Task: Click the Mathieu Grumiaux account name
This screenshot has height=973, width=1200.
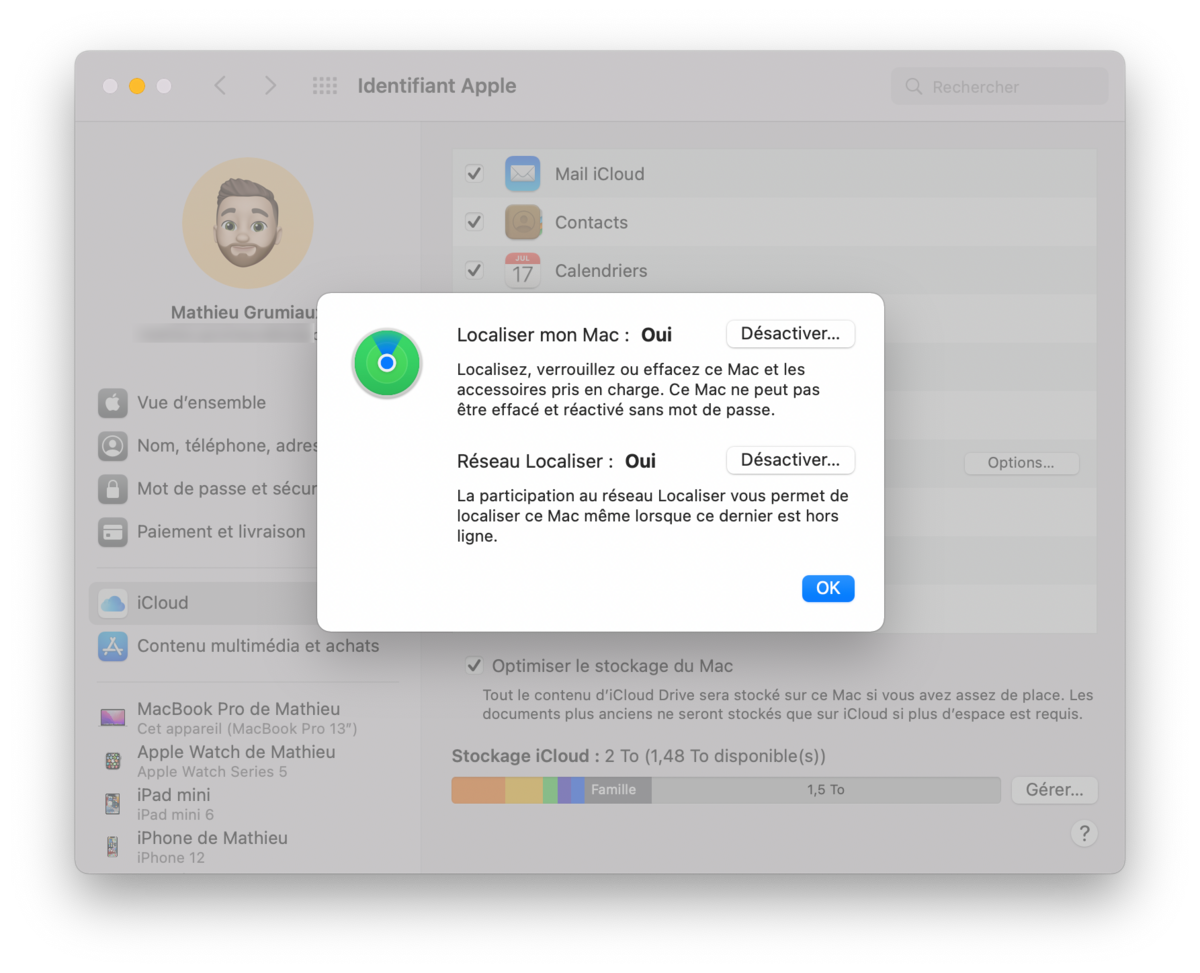Action: pyautogui.click(x=243, y=312)
